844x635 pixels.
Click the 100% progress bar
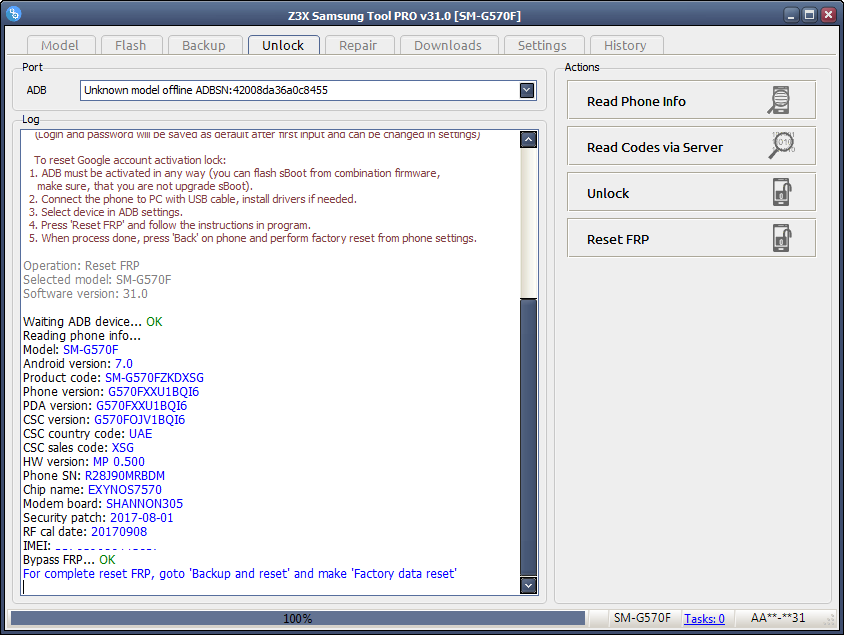298,618
